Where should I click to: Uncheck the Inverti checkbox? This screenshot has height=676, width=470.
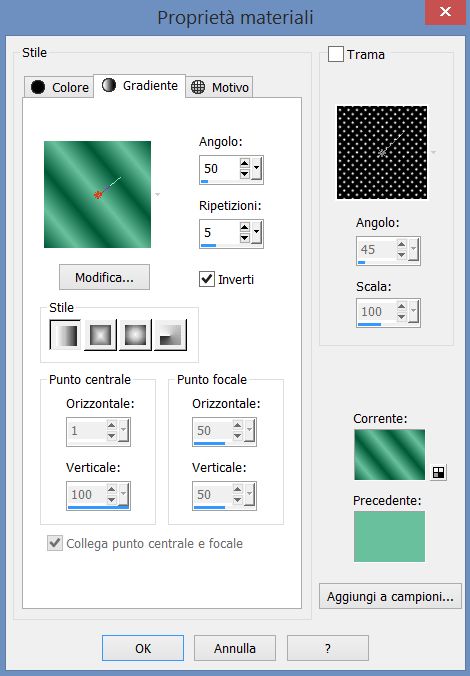[207, 279]
